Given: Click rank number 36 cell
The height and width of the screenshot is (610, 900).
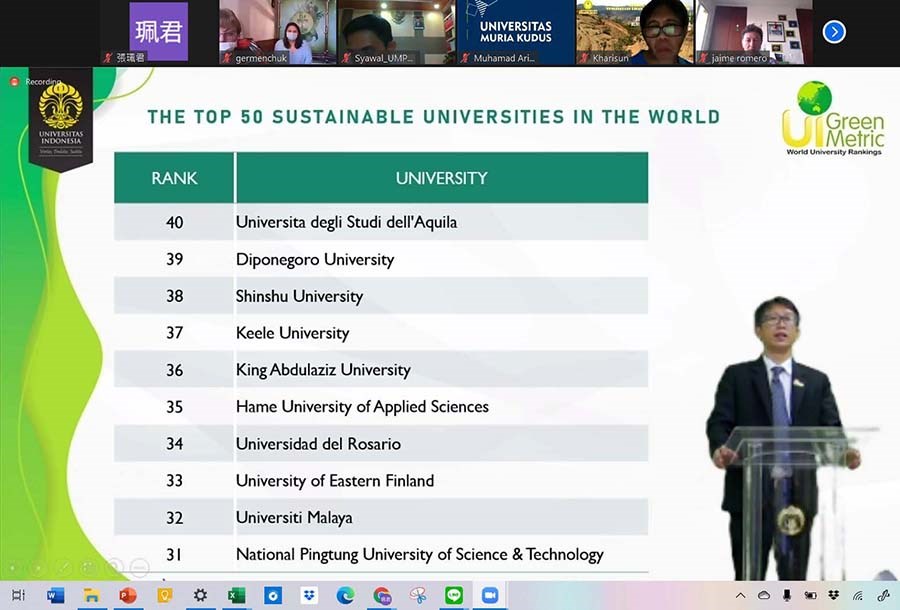Looking at the screenshot, I should coord(174,370).
